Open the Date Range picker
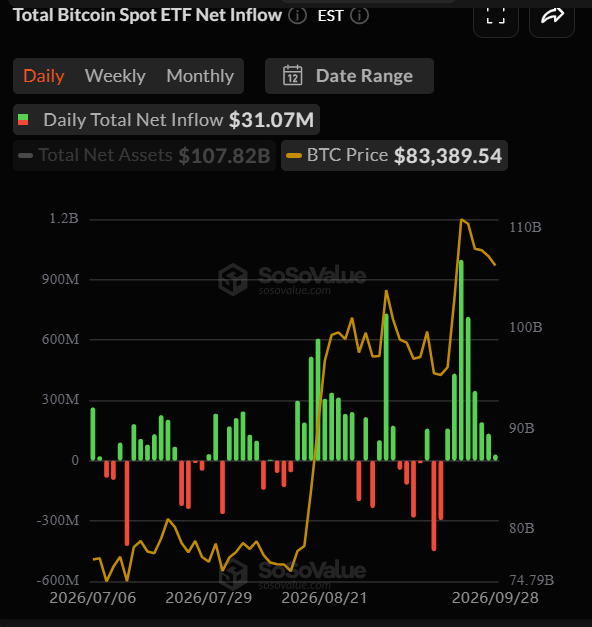This screenshot has height=627, width=592. click(349, 76)
